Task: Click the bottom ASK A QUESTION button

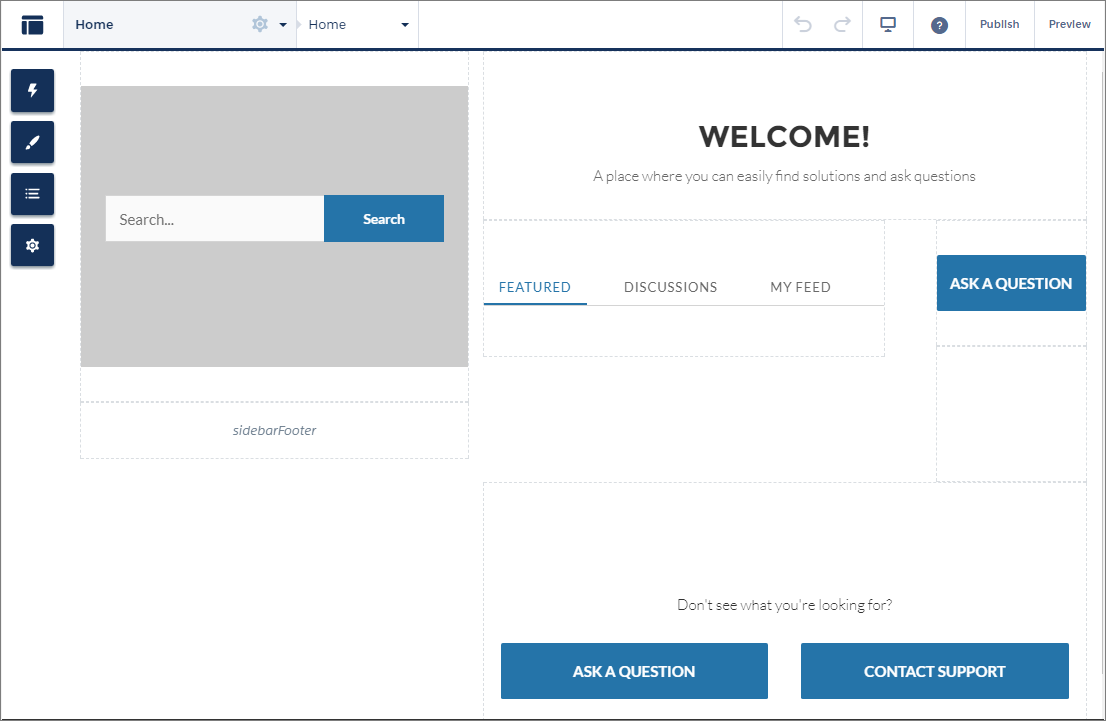Action: pyautogui.click(x=634, y=671)
